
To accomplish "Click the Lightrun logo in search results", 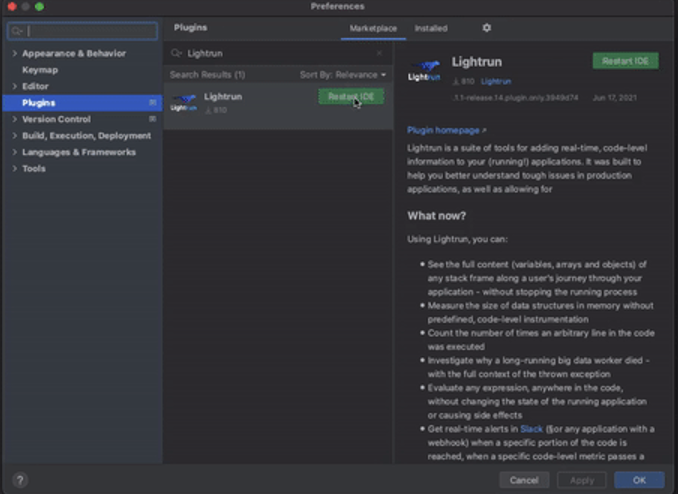I will point(184,103).
